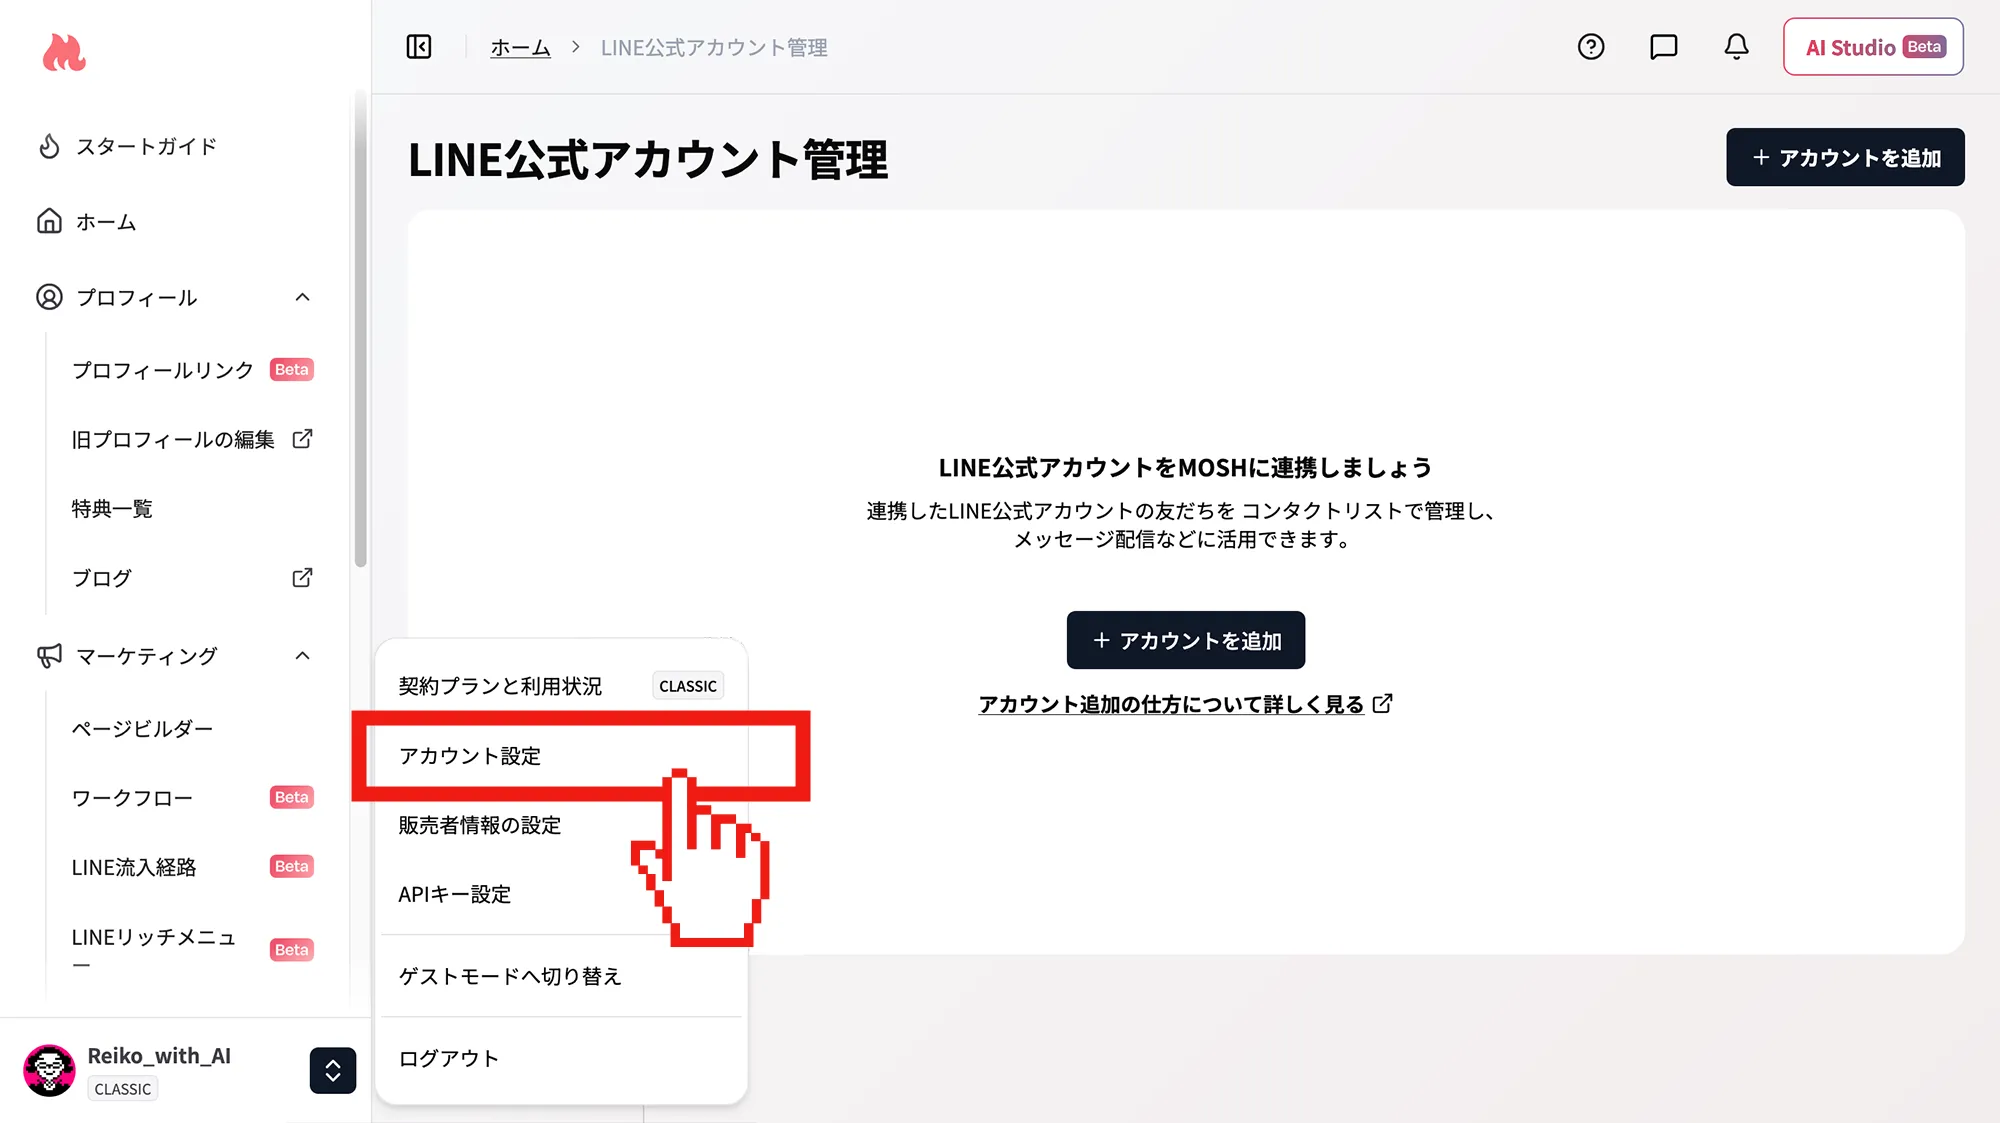
Task: Open ページビルダー sidebar item
Action: [143, 729]
